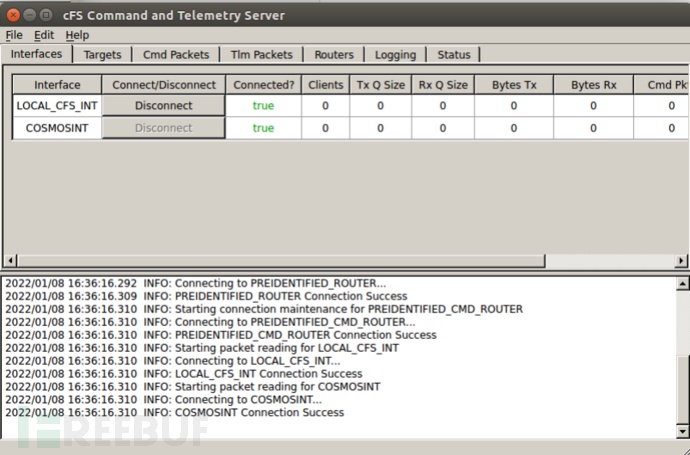690x455 pixels.
Task: Click 'Starting connection maintenance for PREIDENTIFIED_CMD_ROUTER' log line
Action: (x=264, y=309)
